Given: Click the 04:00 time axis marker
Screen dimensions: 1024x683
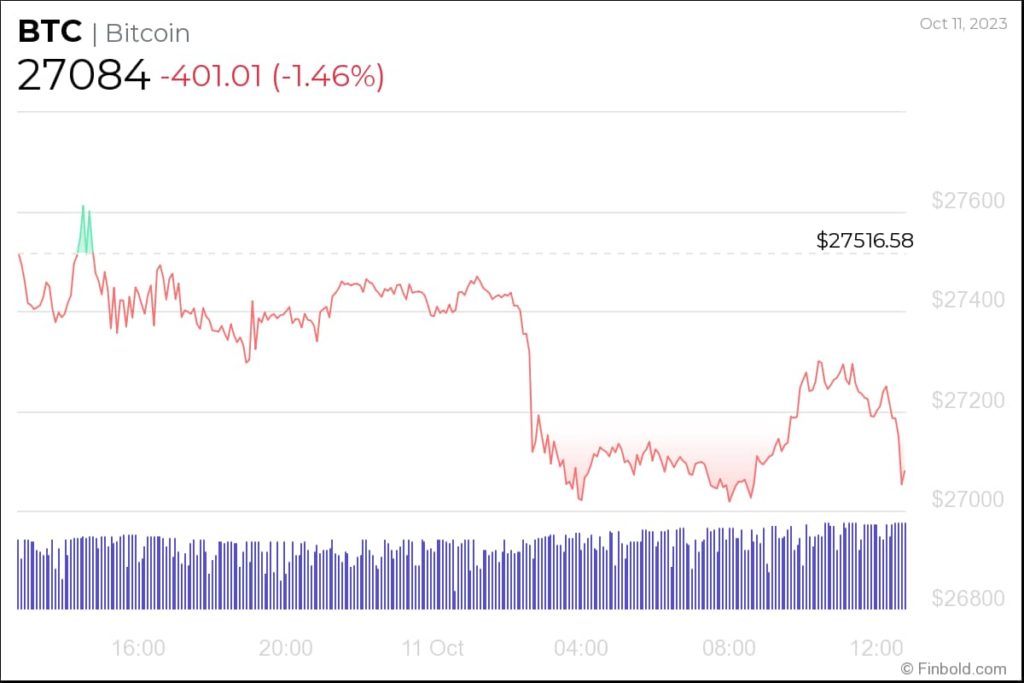Looking at the screenshot, I should click(x=581, y=647).
